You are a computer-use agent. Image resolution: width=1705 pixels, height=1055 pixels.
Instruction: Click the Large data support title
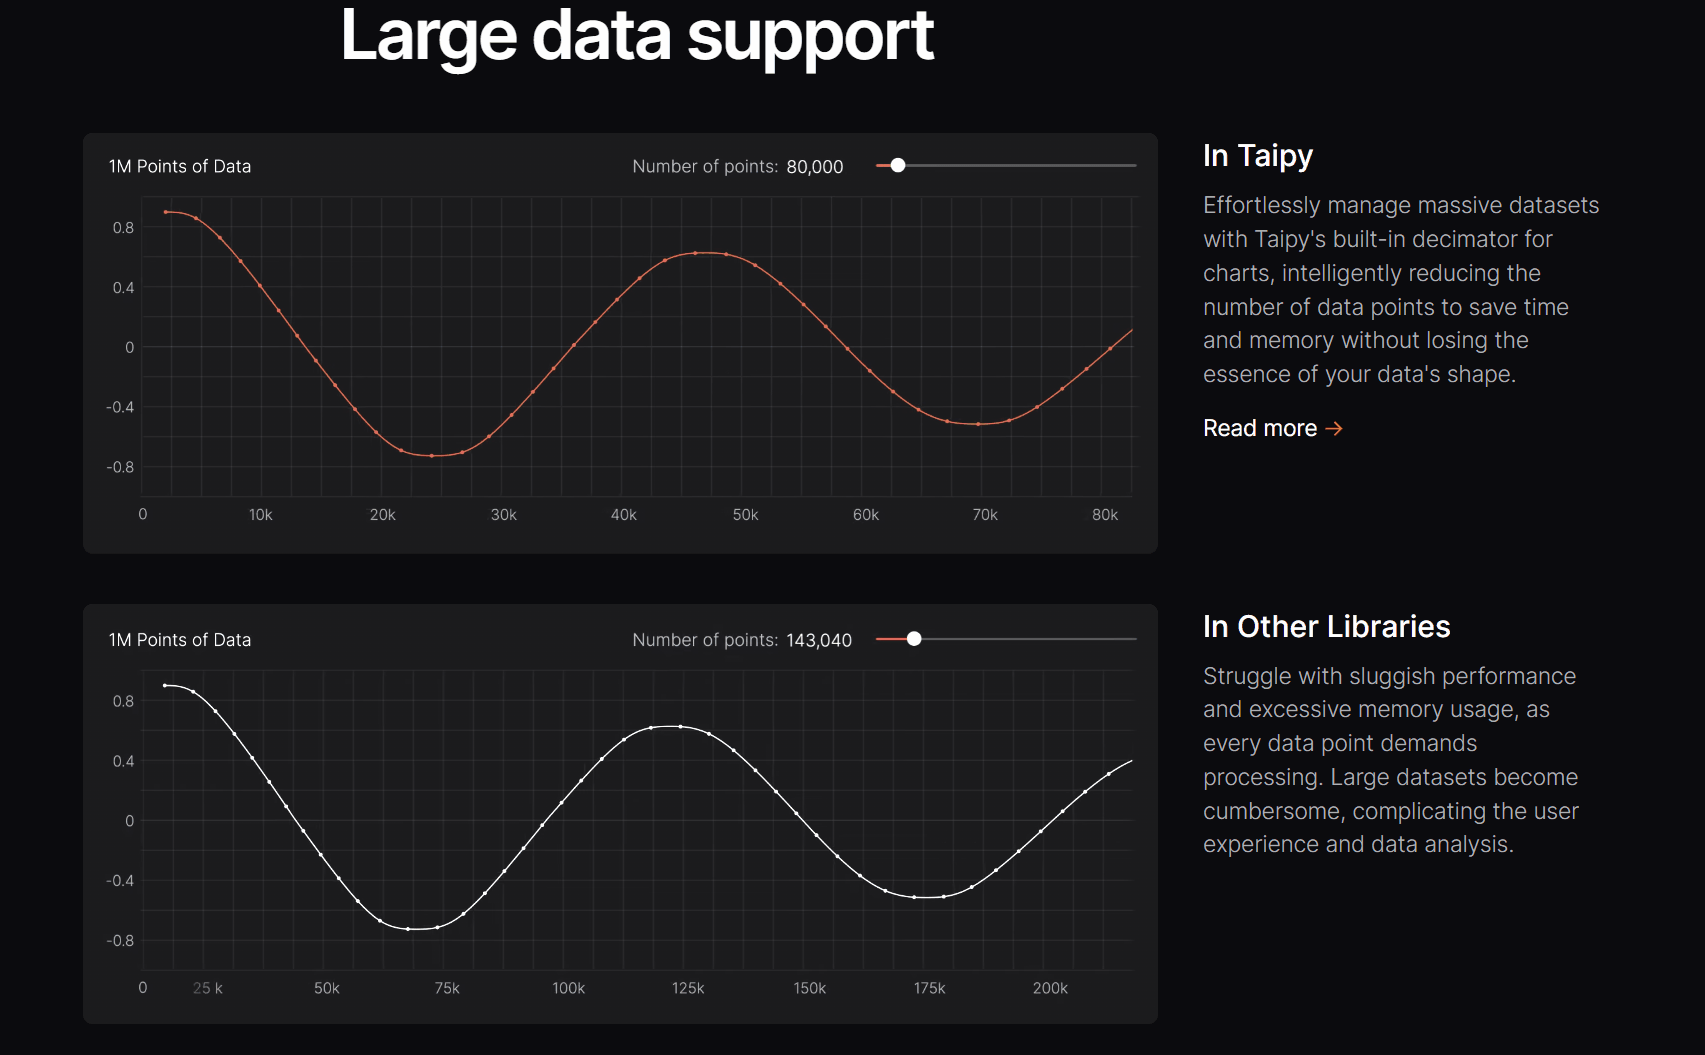pos(637,37)
